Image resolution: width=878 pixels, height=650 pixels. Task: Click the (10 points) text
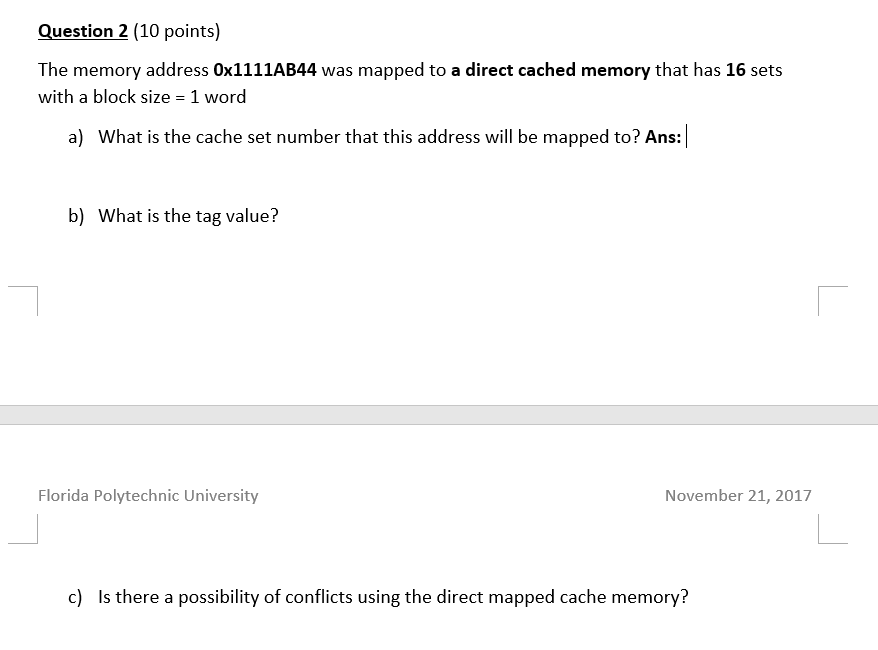[x=177, y=31]
